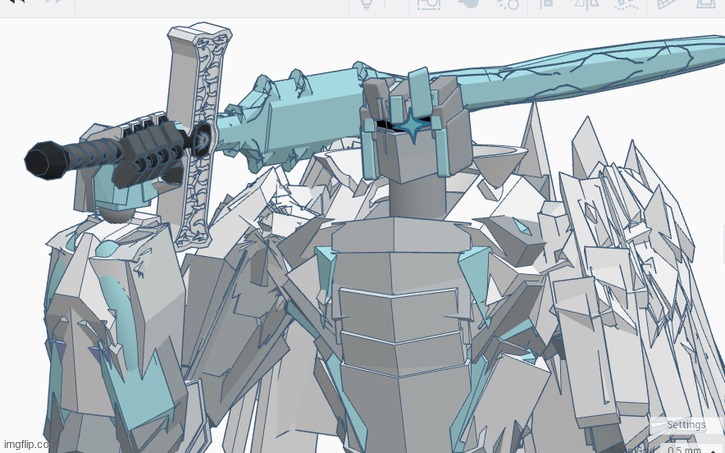The width and height of the screenshot is (725, 453).
Task: Select the sword's black octagonal pommel
Action: 46,158
